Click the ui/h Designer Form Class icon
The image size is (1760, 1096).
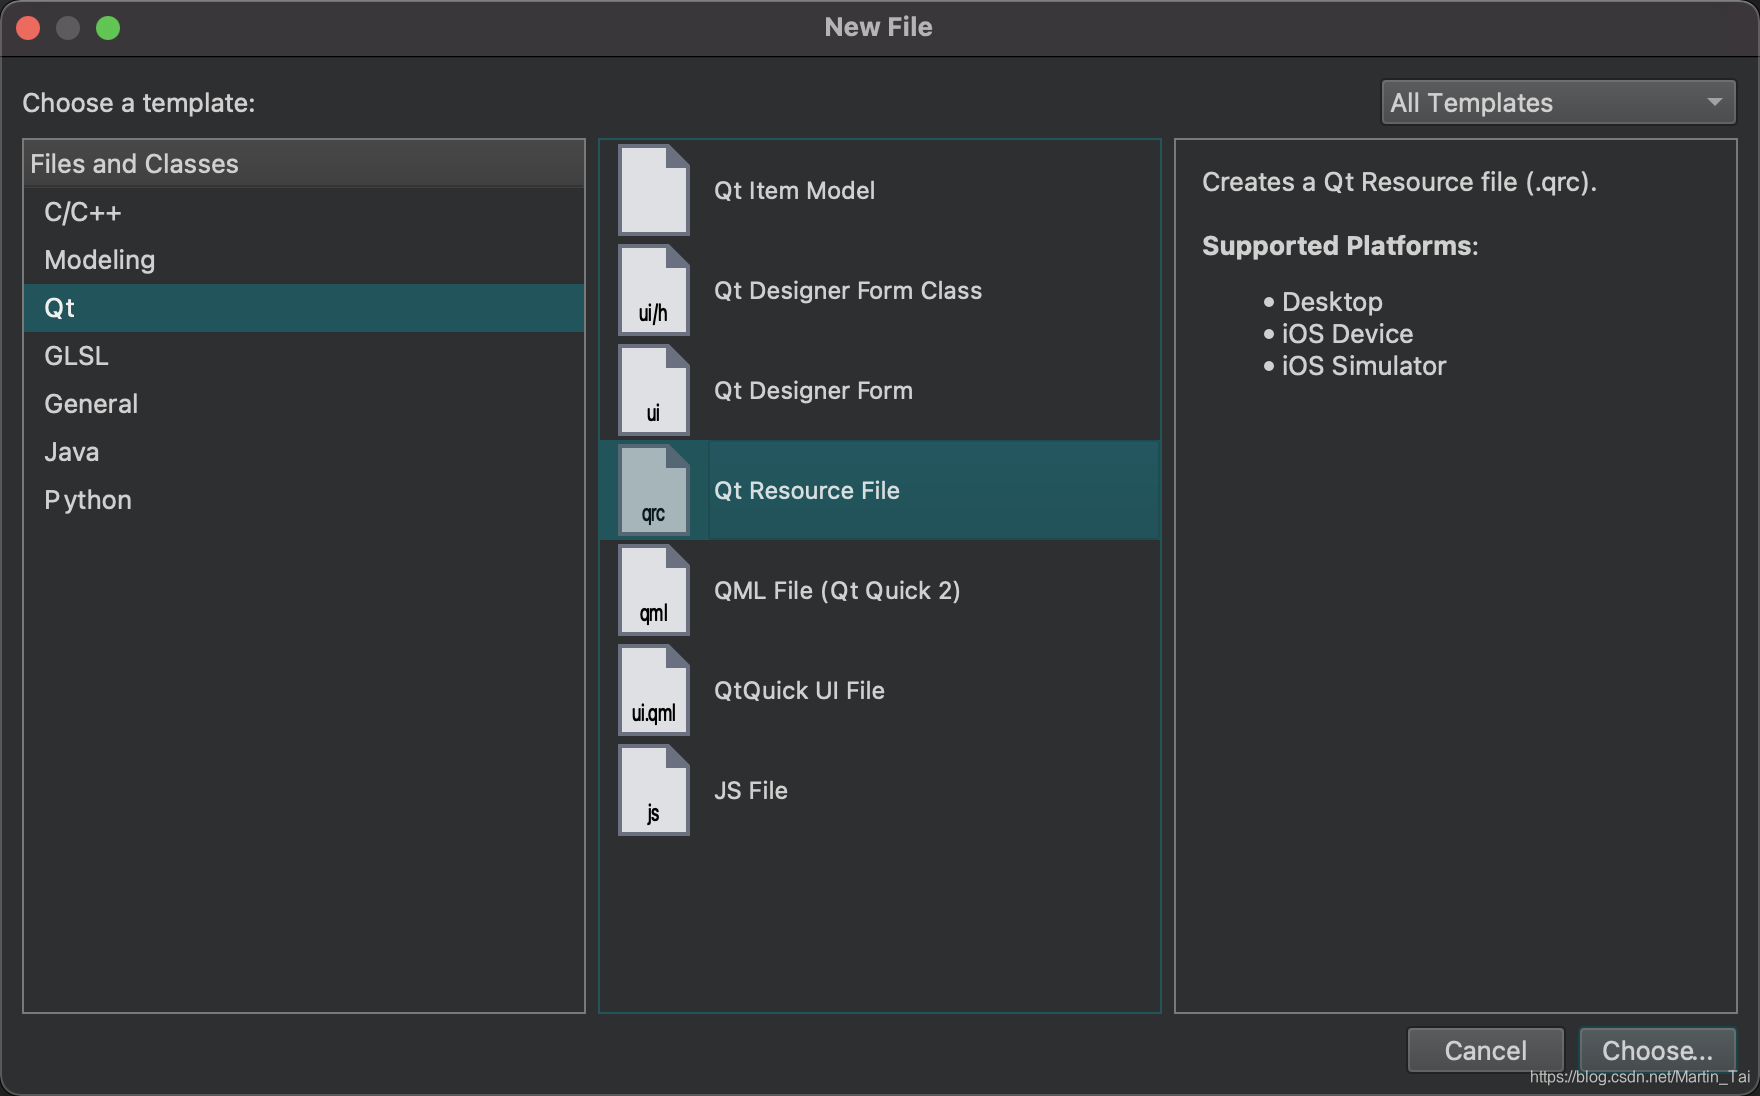tap(654, 290)
